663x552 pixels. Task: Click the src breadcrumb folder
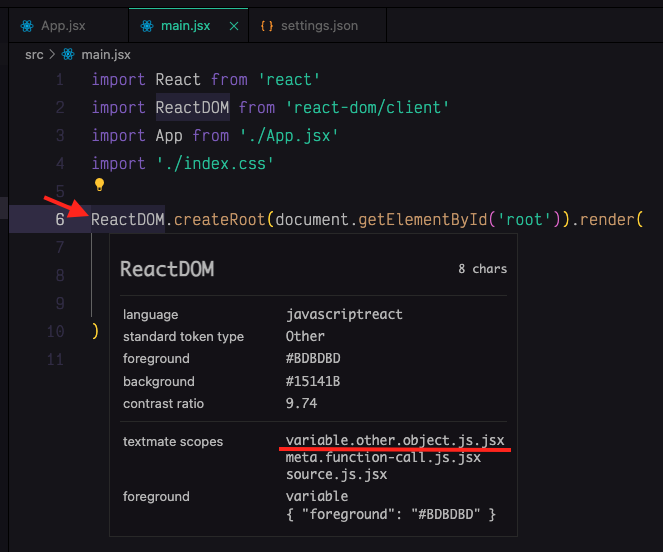click(34, 55)
